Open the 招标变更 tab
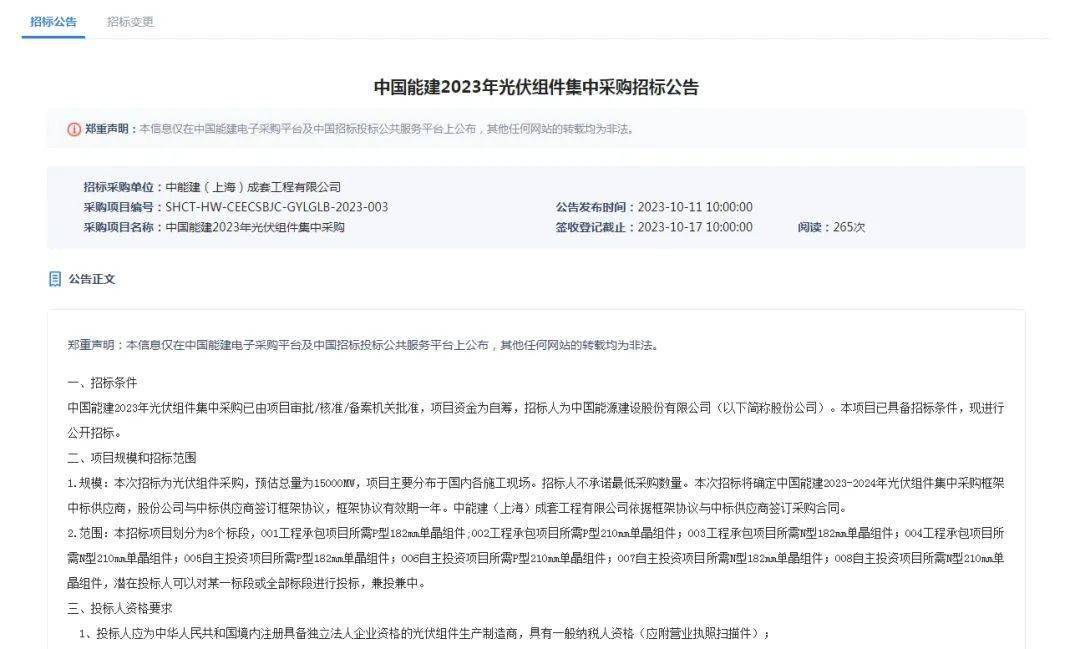This screenshot has width=1080, height=649. 130,22
